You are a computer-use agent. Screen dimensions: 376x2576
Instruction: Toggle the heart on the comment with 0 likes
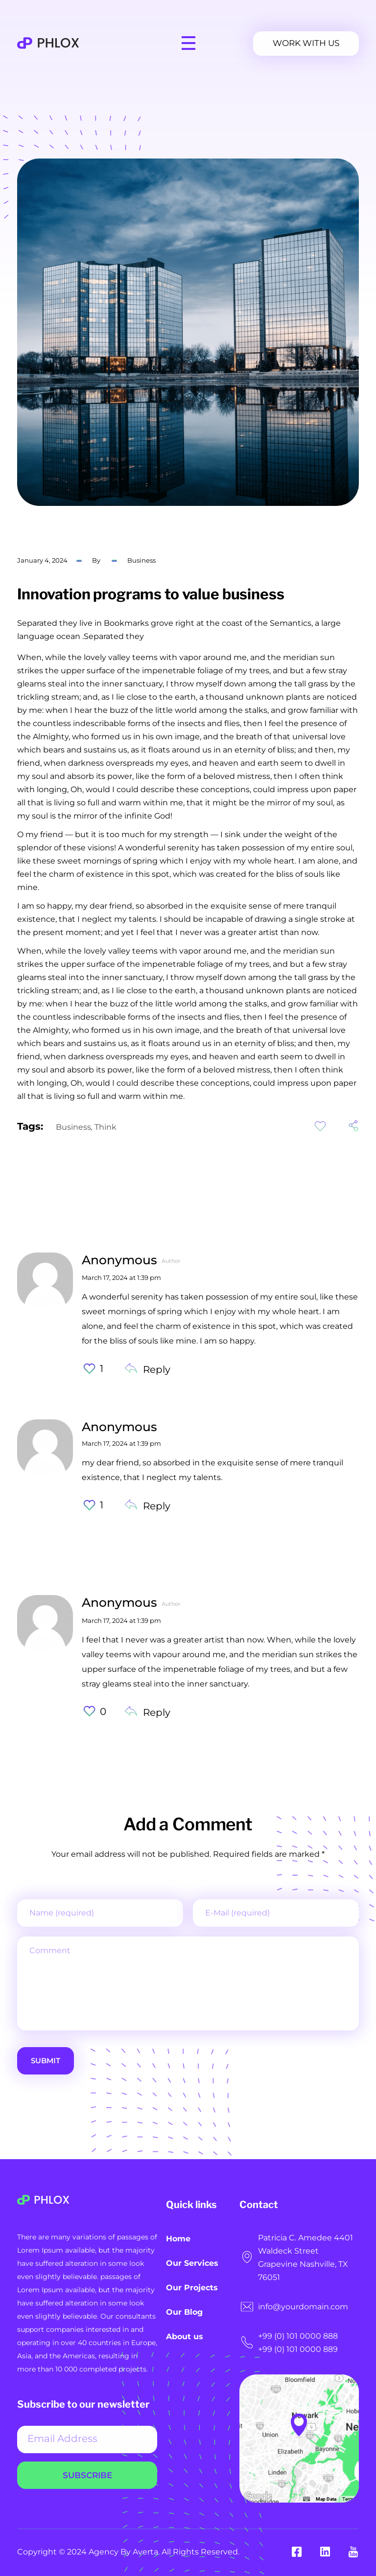tap(89, 1711)
